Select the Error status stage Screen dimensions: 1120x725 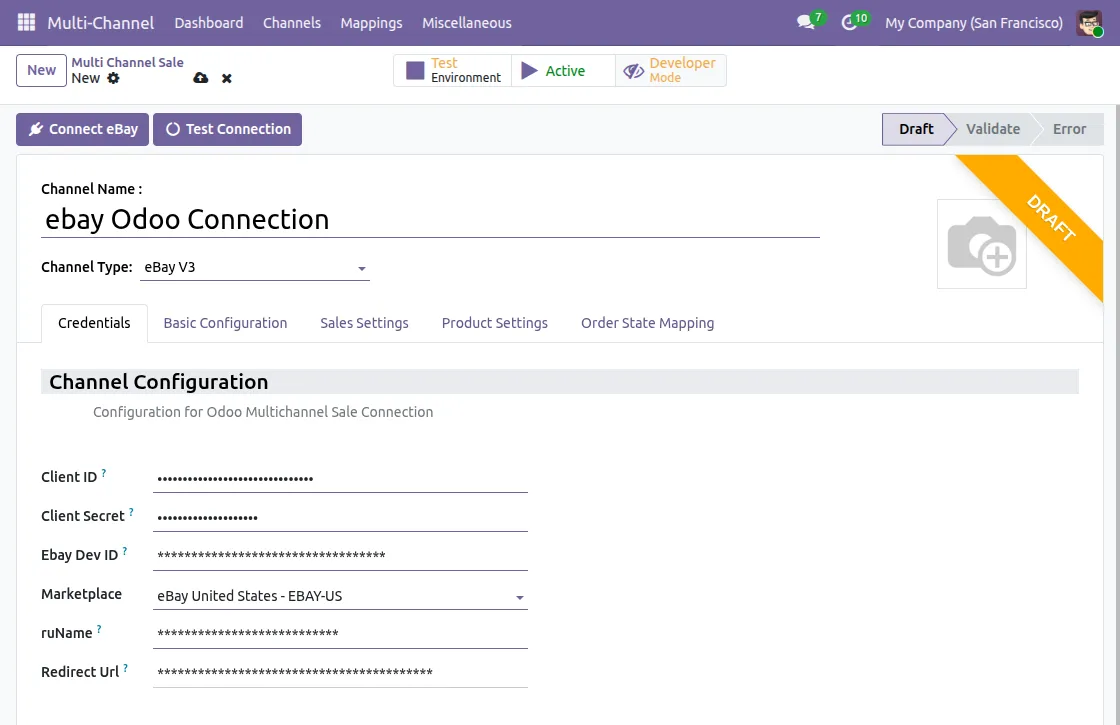pyautogui.click(x=1069, y=129)
